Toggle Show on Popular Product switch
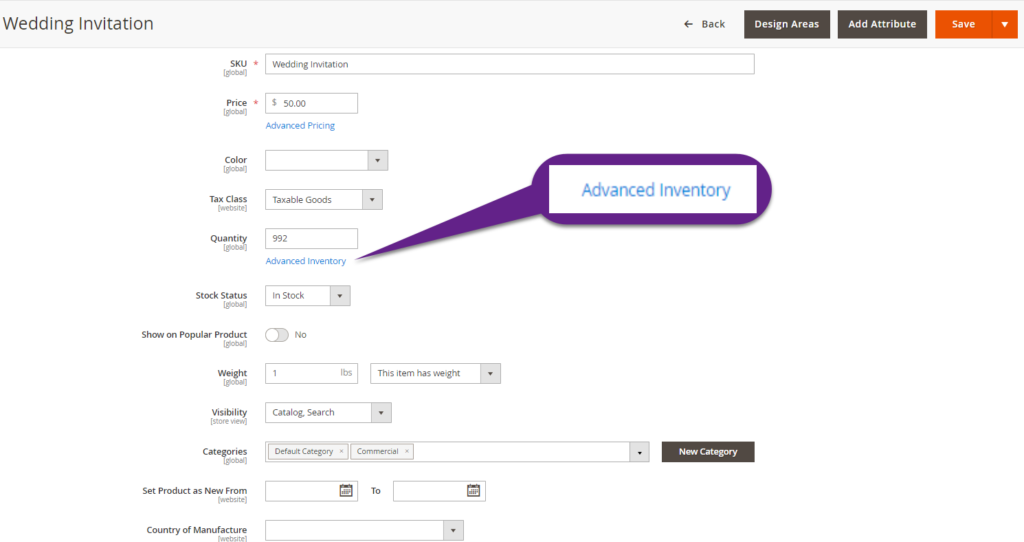This screenshot has height=542, width=1024. 277,335
